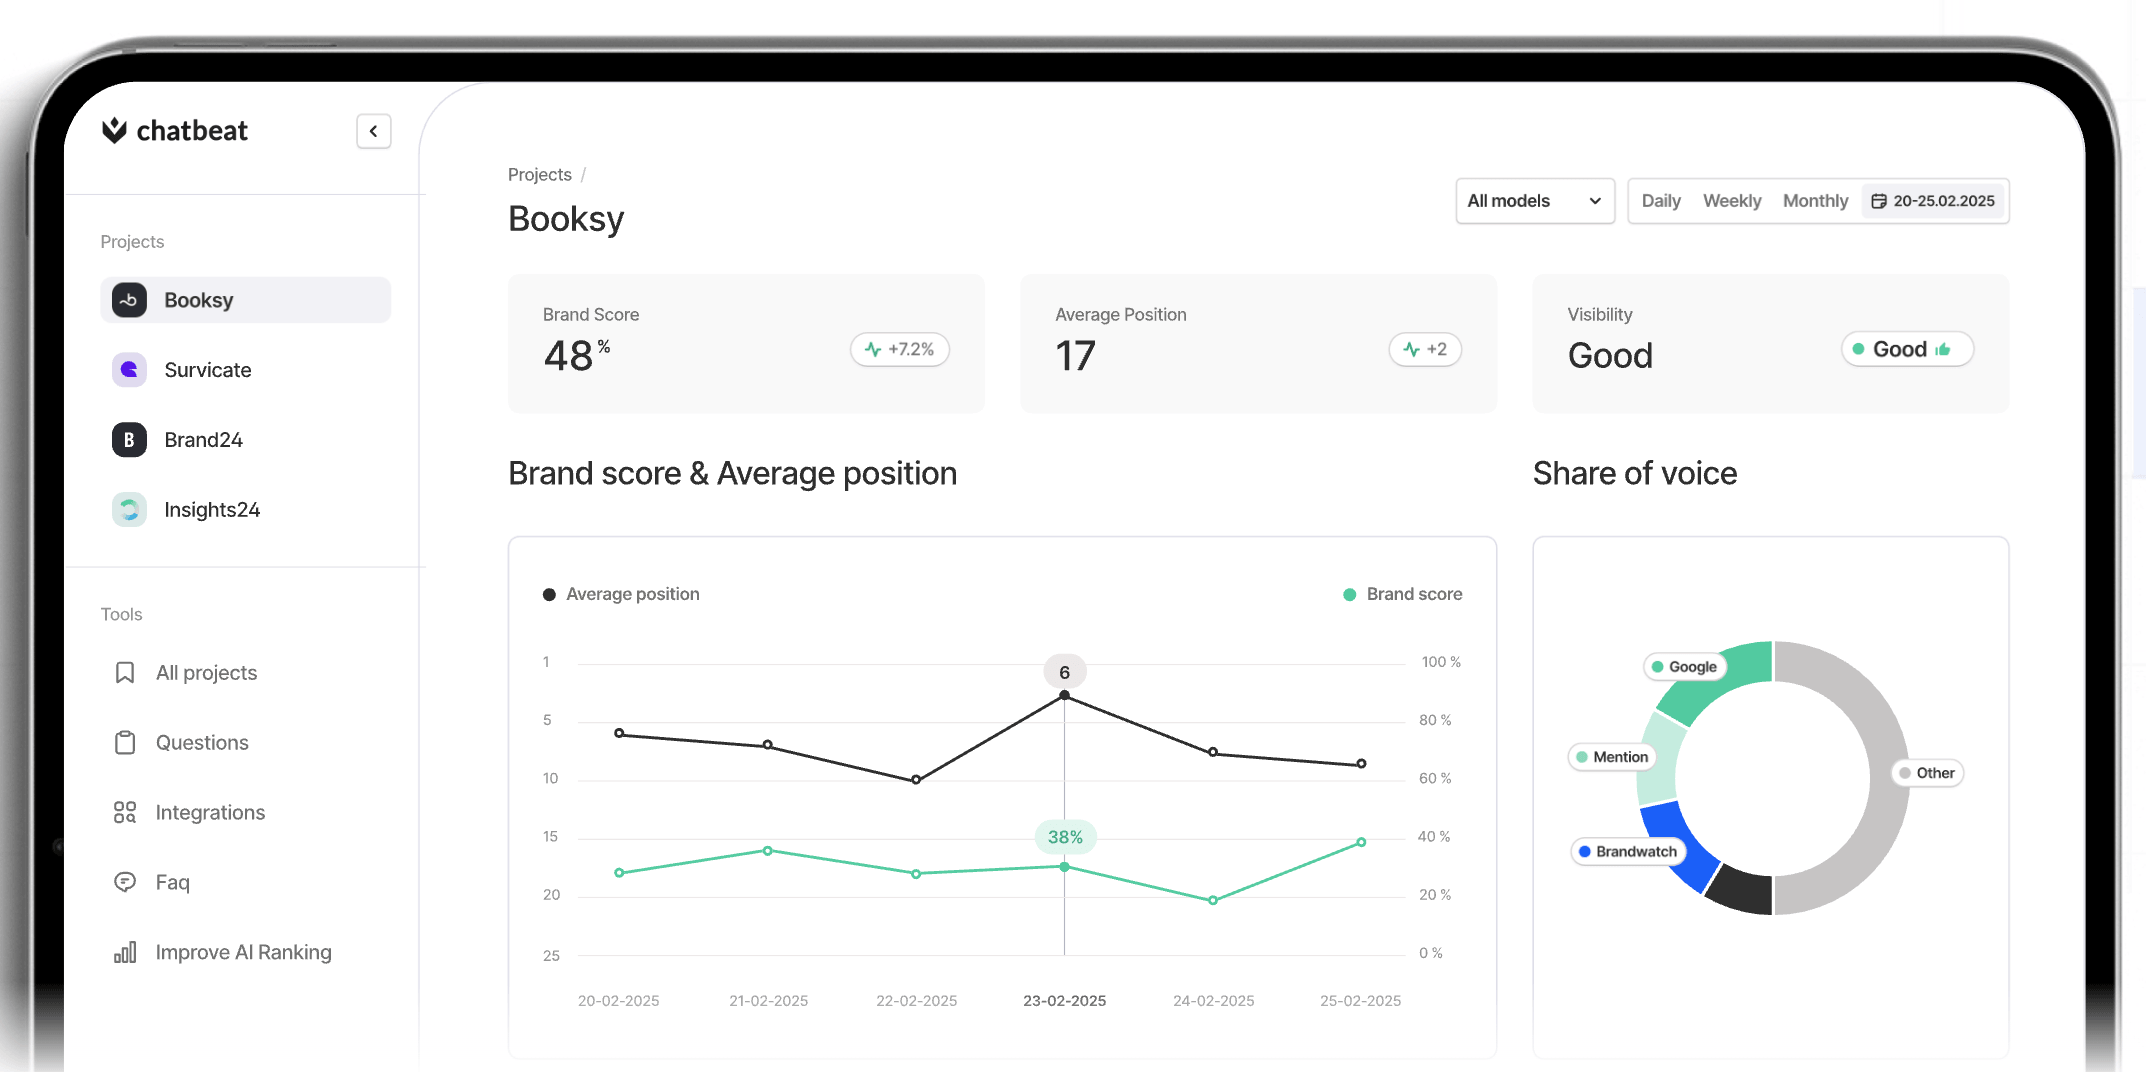Collapse the sidebar with the chevron button

point(373,131)
